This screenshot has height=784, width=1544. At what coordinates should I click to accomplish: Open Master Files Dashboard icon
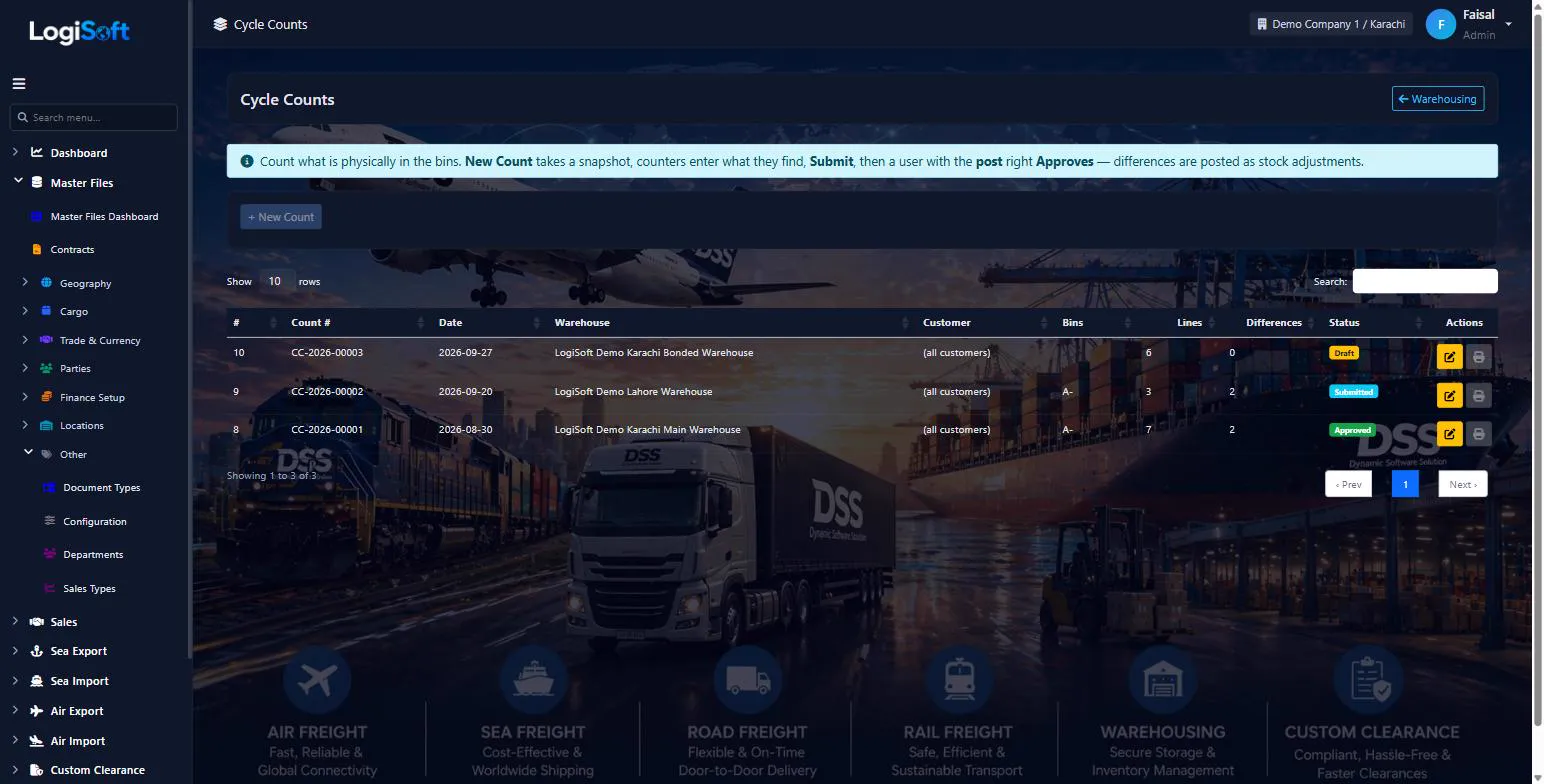(37, 216)
